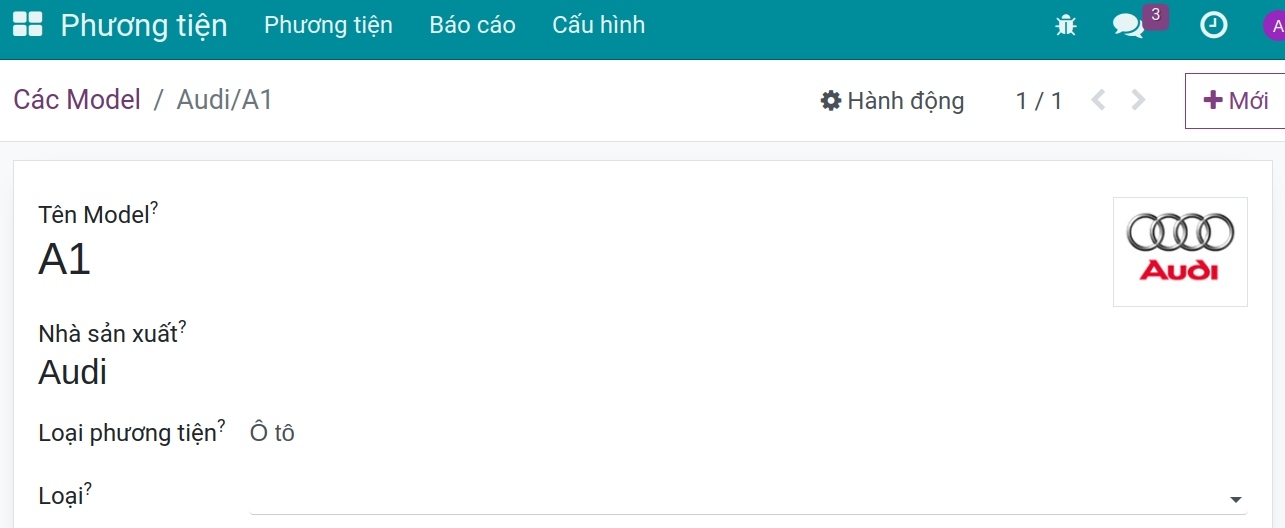Edit the Tên Model field A1

(65, 260)
